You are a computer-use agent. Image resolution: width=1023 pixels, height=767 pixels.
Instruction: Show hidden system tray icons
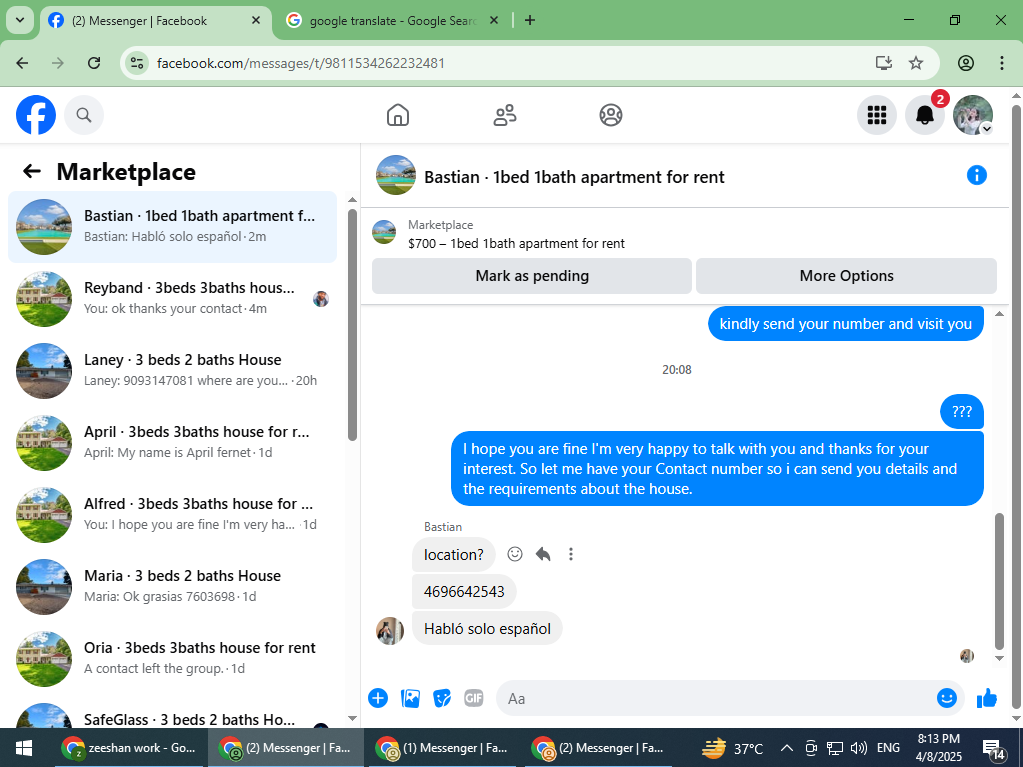click(787, 748)
